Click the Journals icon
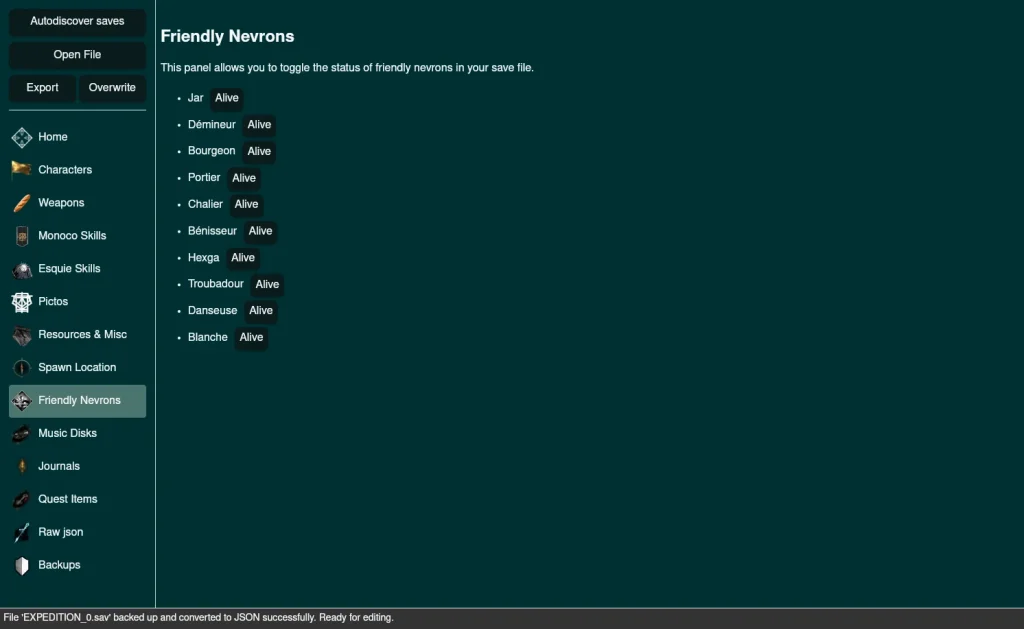This screenshot has height=629, width=1024. click(x=22, y=467)
